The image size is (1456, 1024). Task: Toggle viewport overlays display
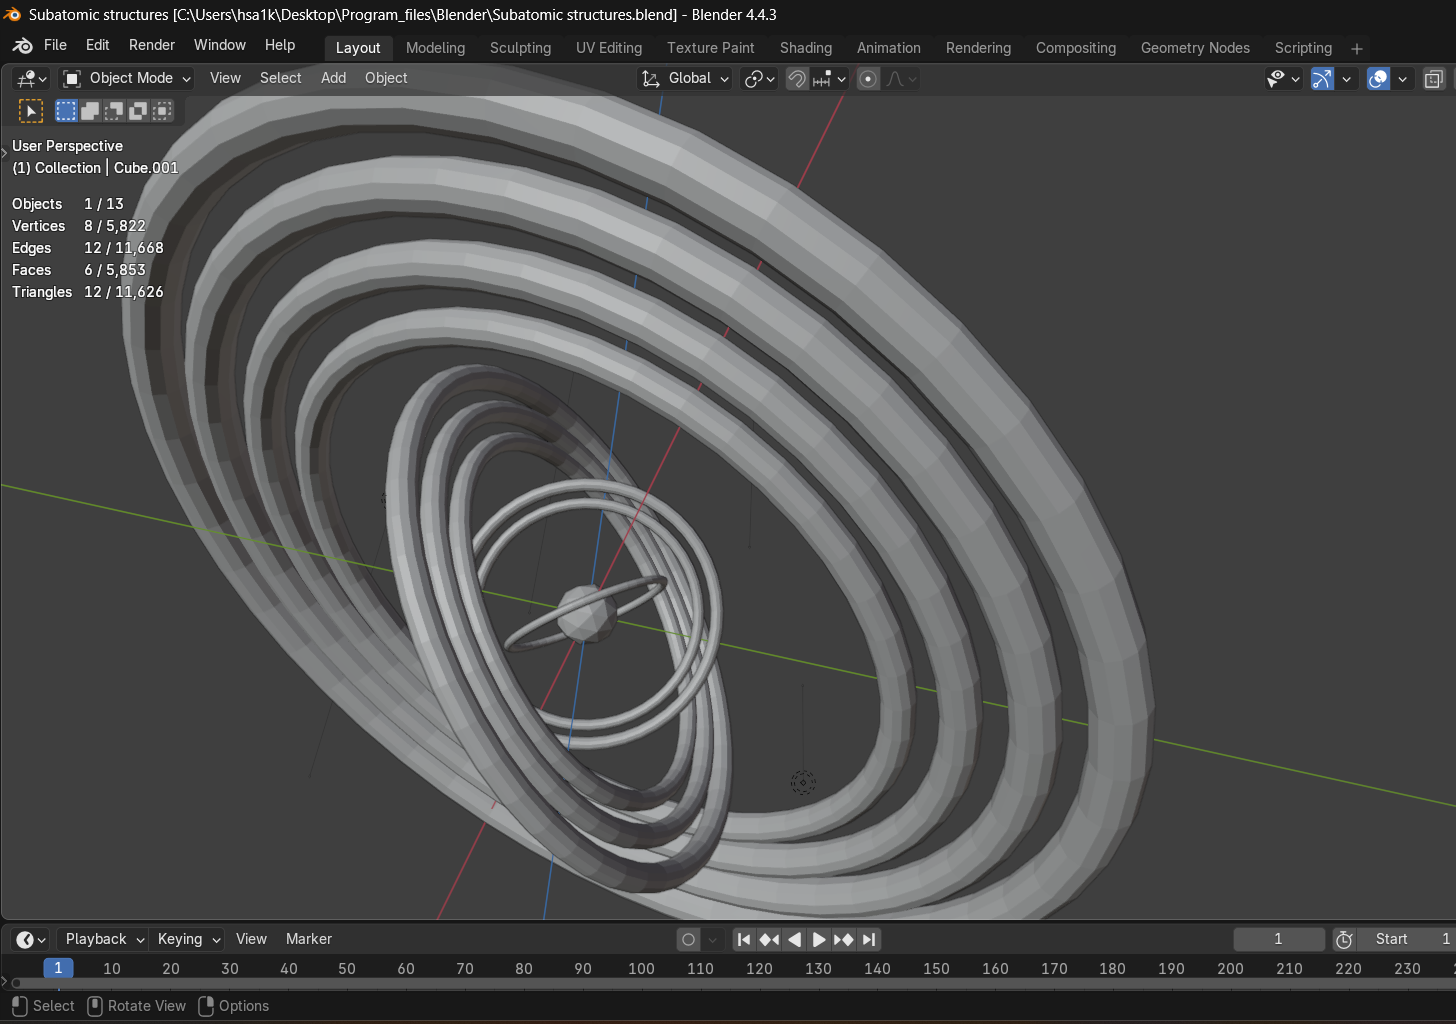tap(1378, 79)
